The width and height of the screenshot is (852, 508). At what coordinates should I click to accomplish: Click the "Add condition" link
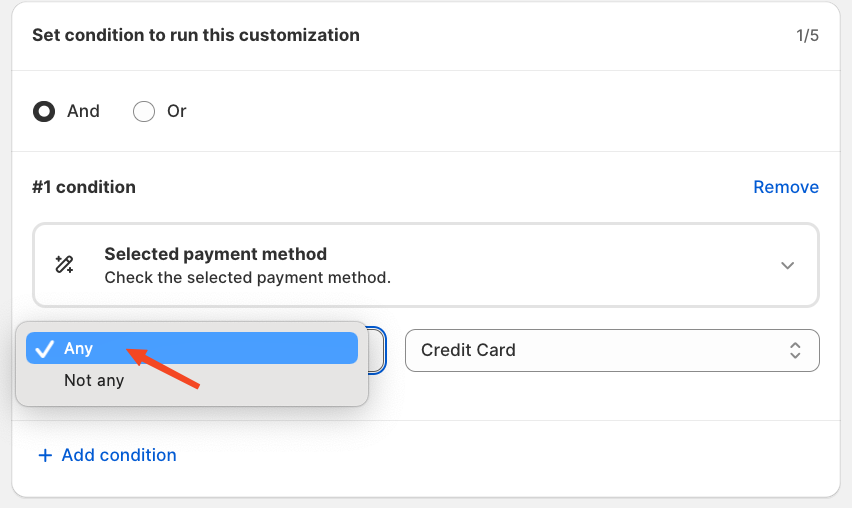point(118,455)
